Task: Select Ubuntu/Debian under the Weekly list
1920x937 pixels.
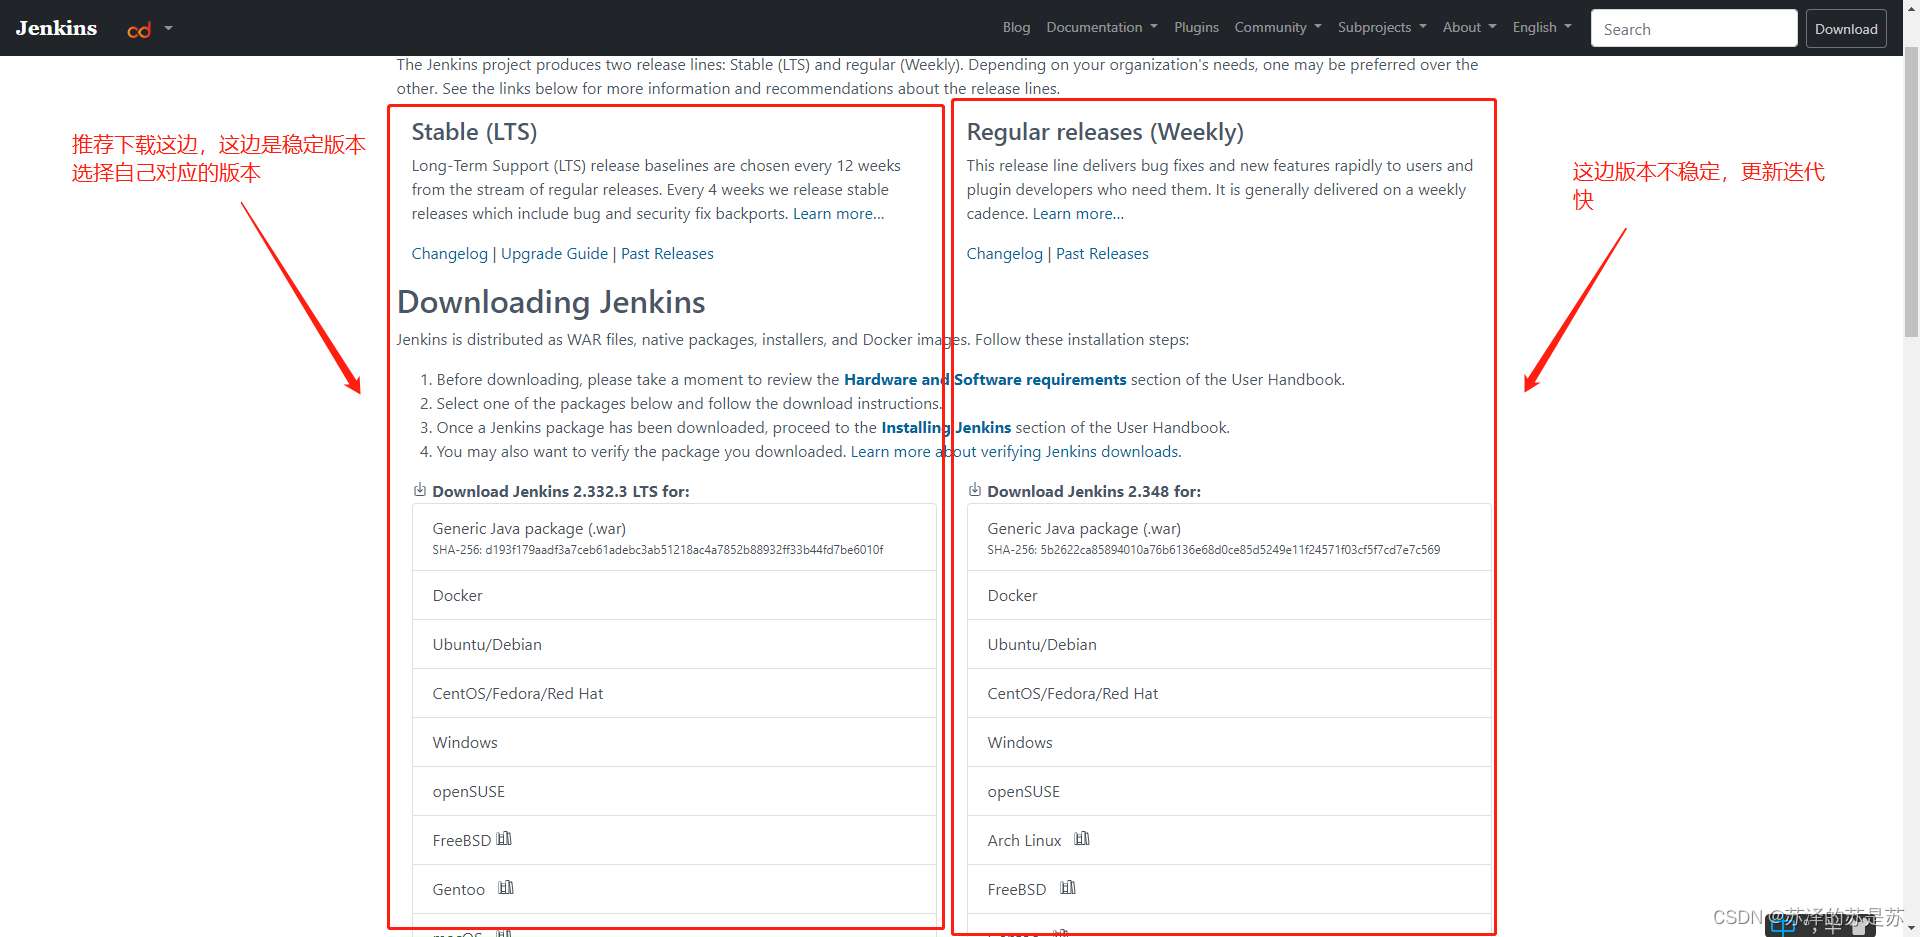Action: (1229, 645)
